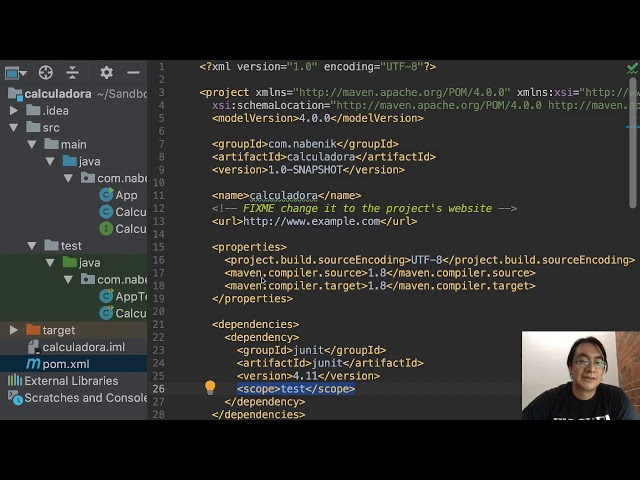Open the Calcu interface with green icon

click(131, 229)
